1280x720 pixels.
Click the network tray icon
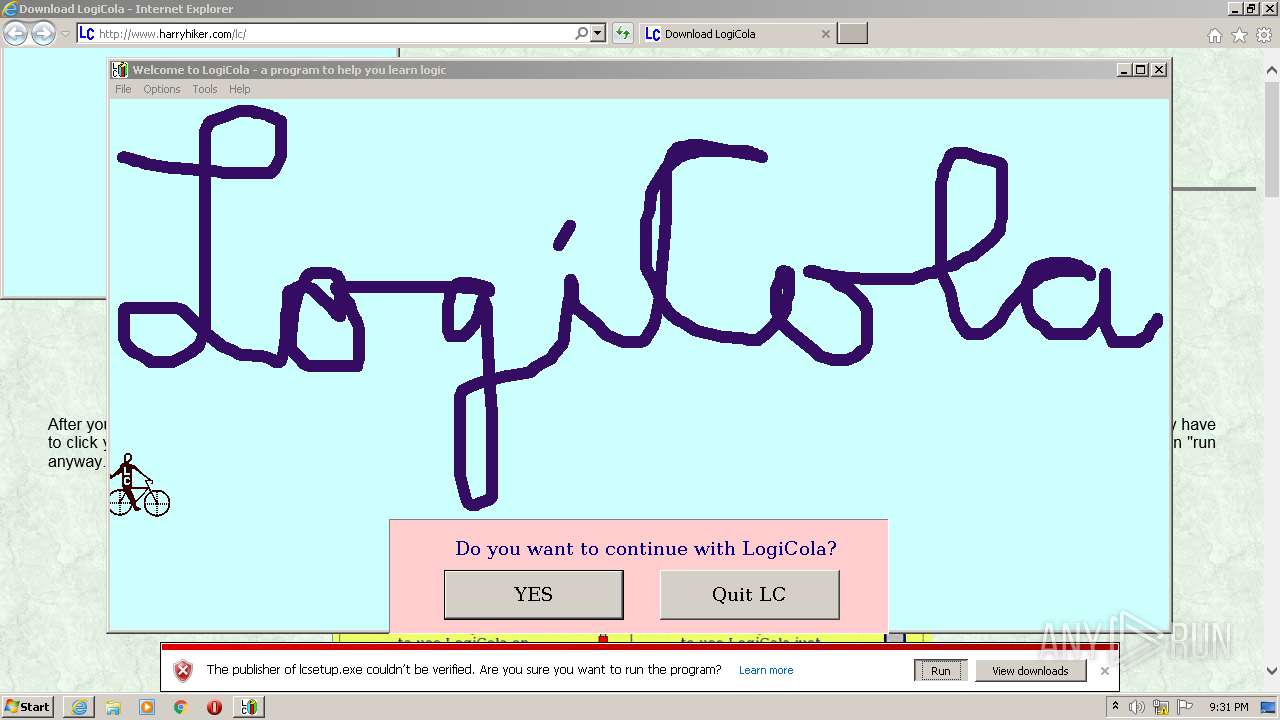click(x=1161, y=707)
